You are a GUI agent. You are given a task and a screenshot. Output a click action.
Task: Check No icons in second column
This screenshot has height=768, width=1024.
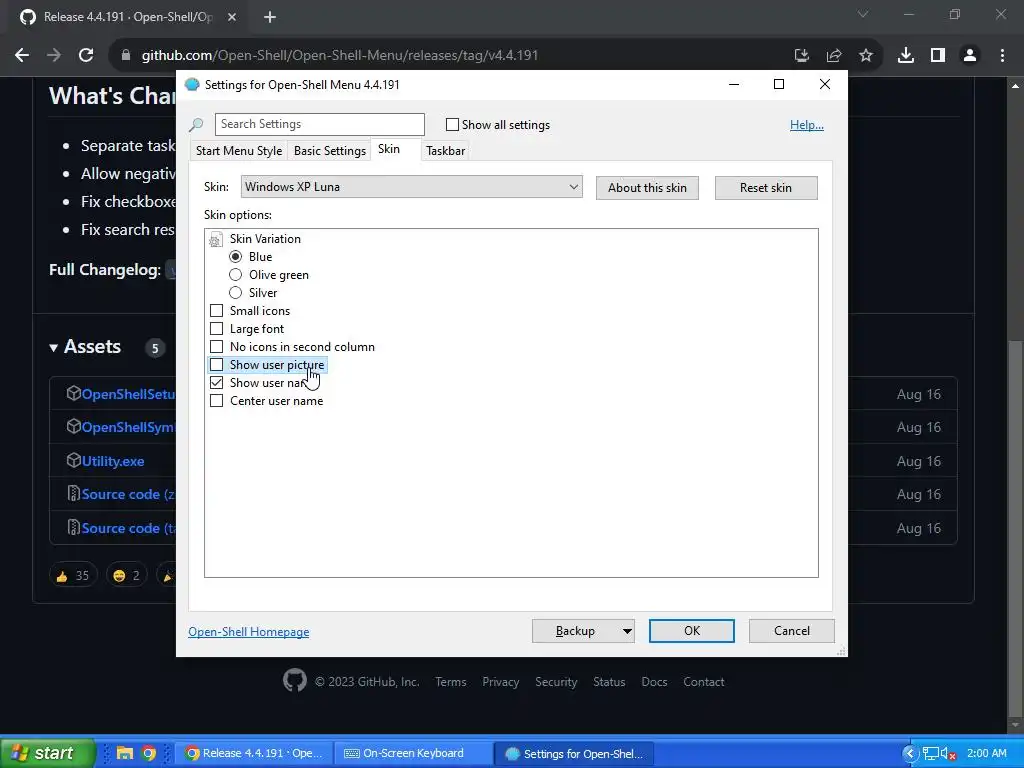(216, 347)
